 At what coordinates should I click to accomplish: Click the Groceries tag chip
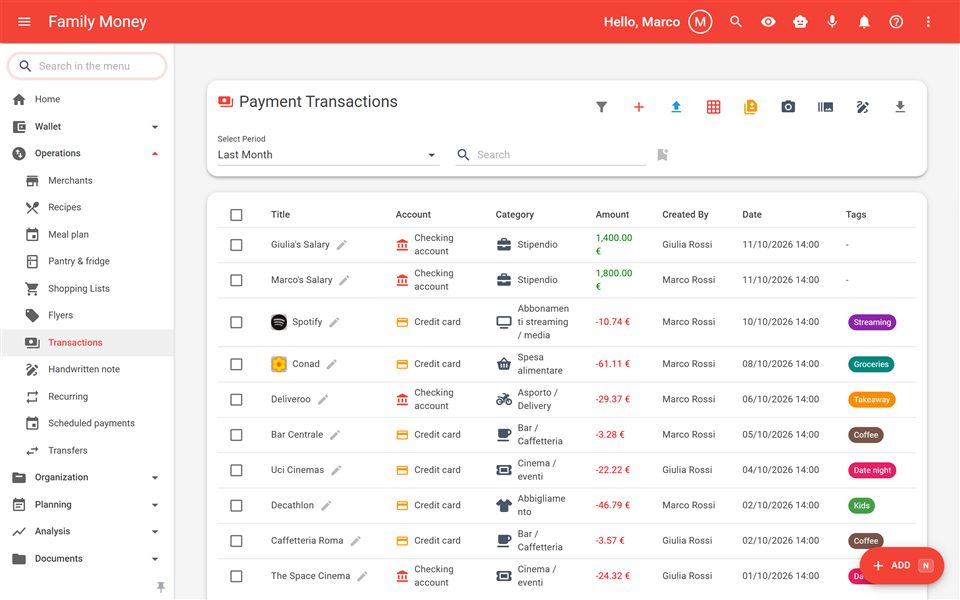[871, 364]
